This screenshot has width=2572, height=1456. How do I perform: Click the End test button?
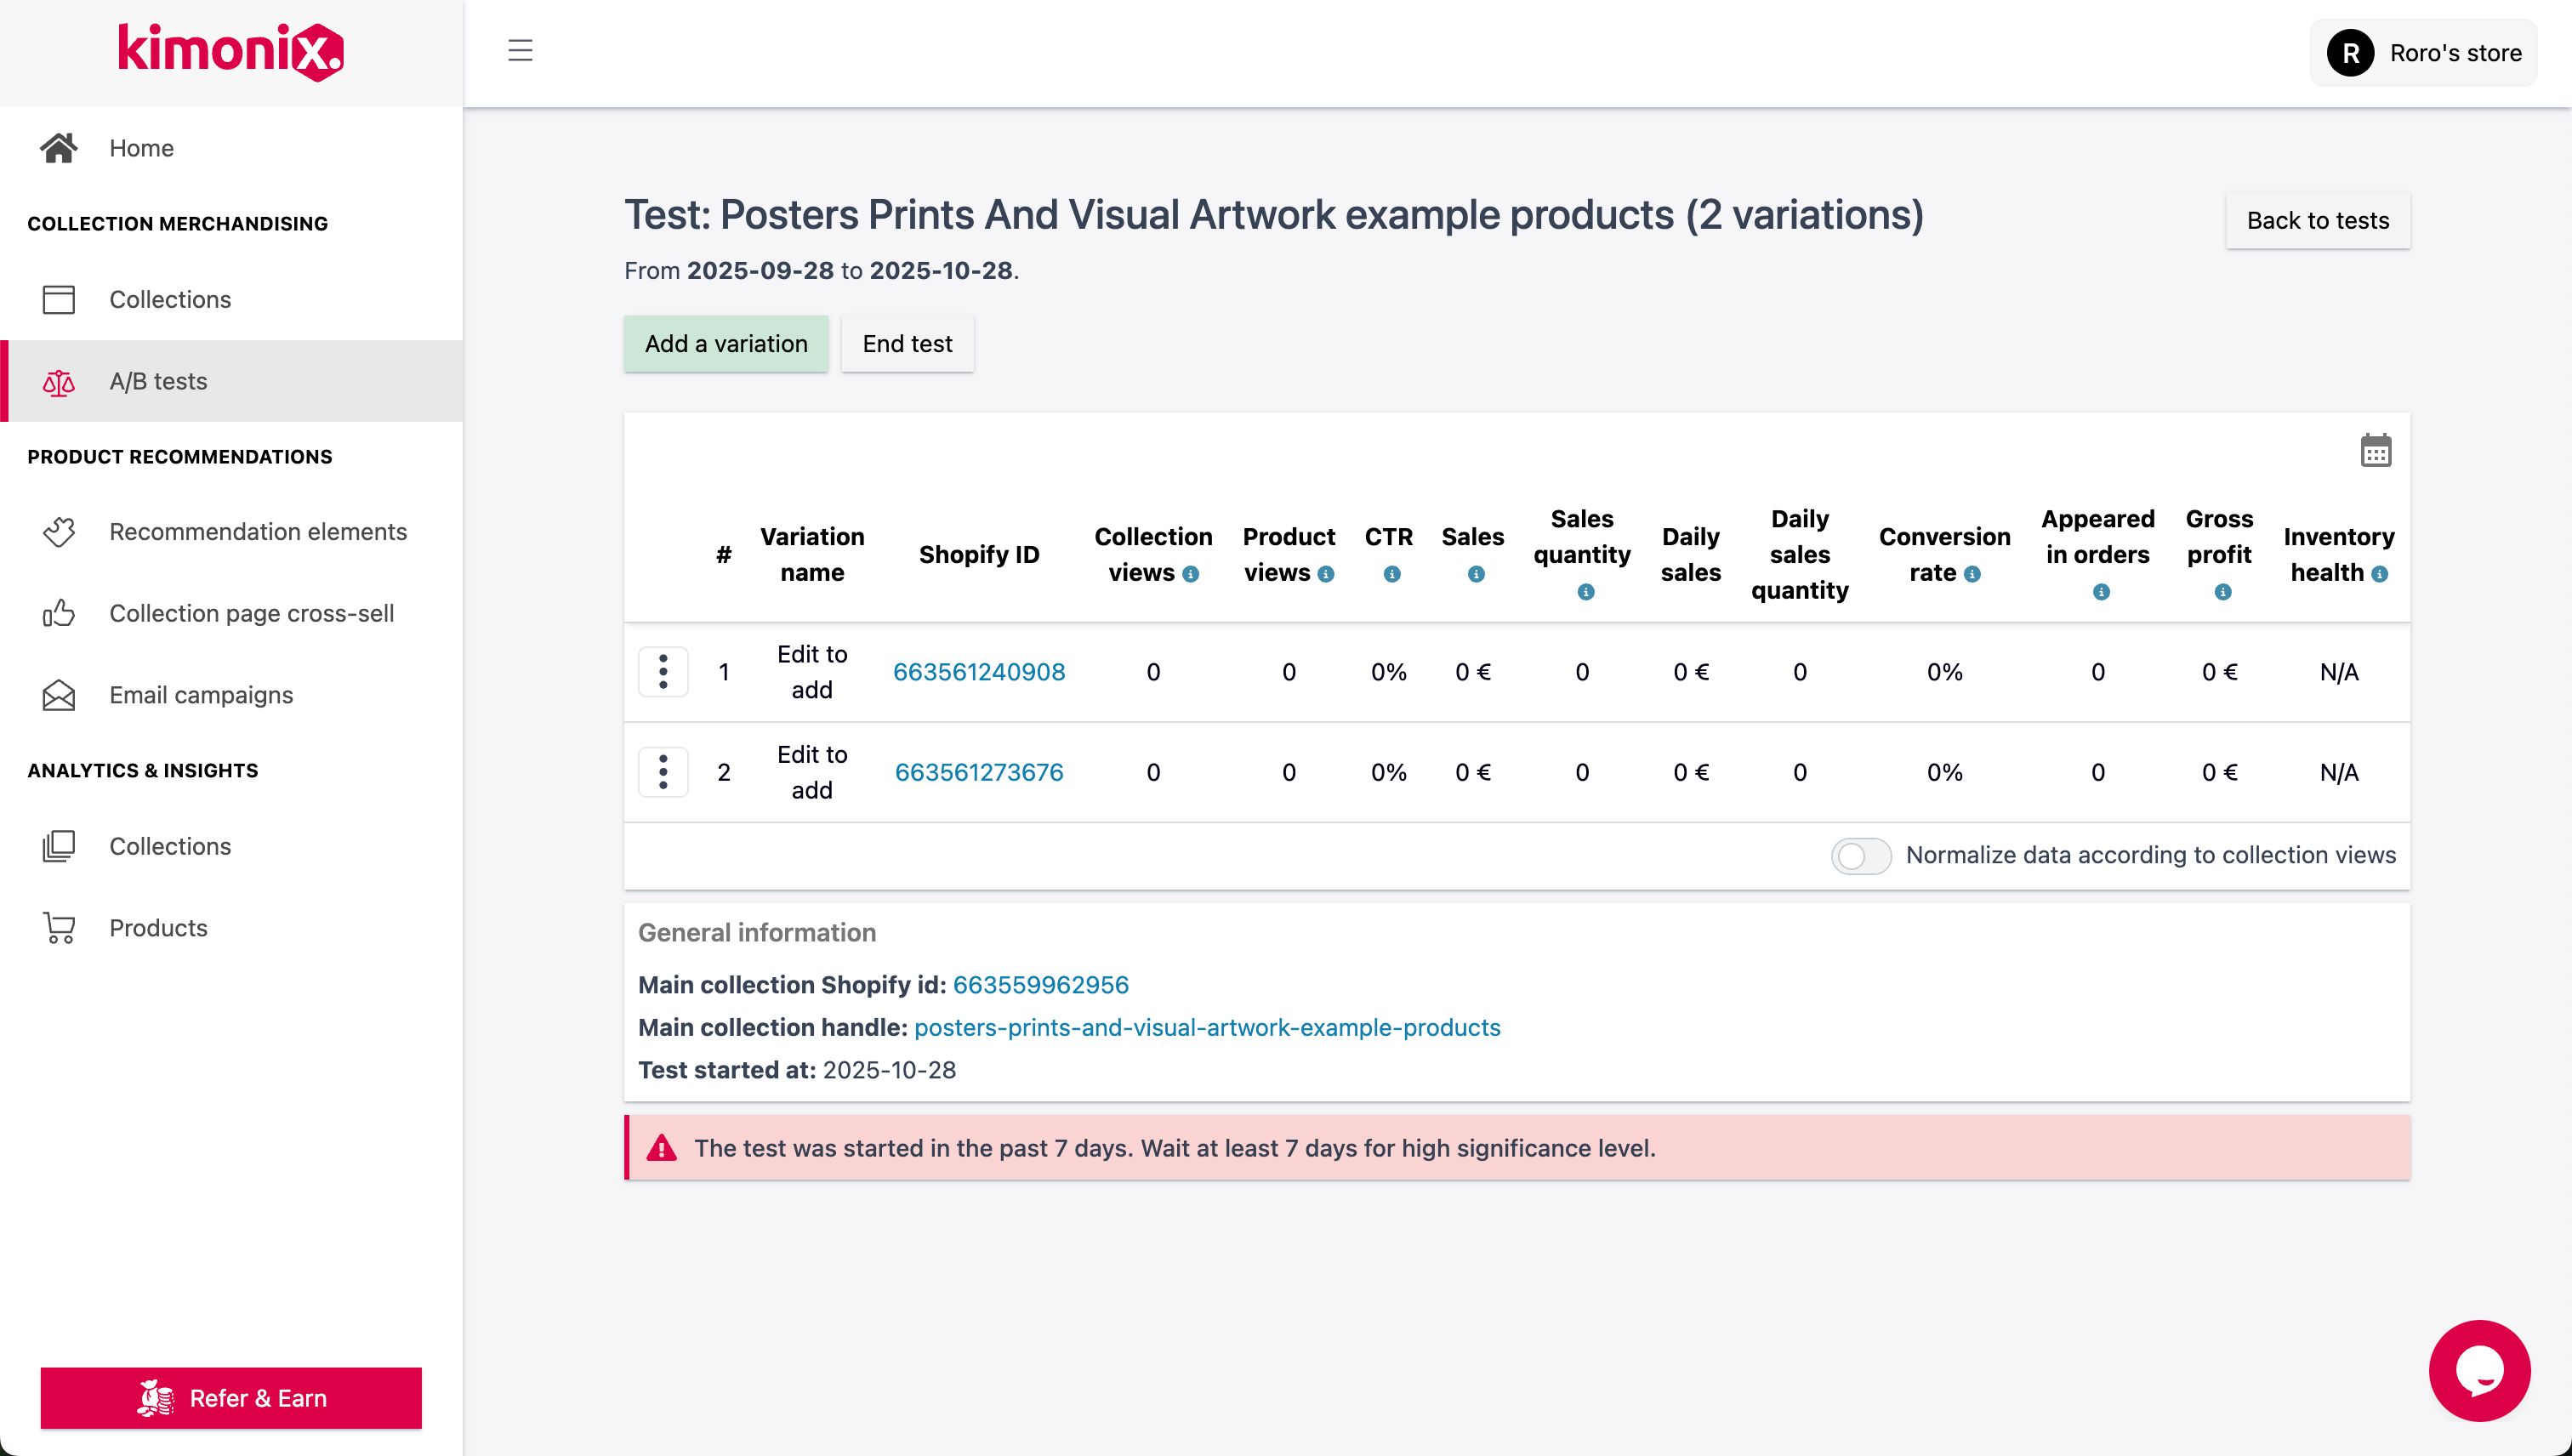(907, 344)
